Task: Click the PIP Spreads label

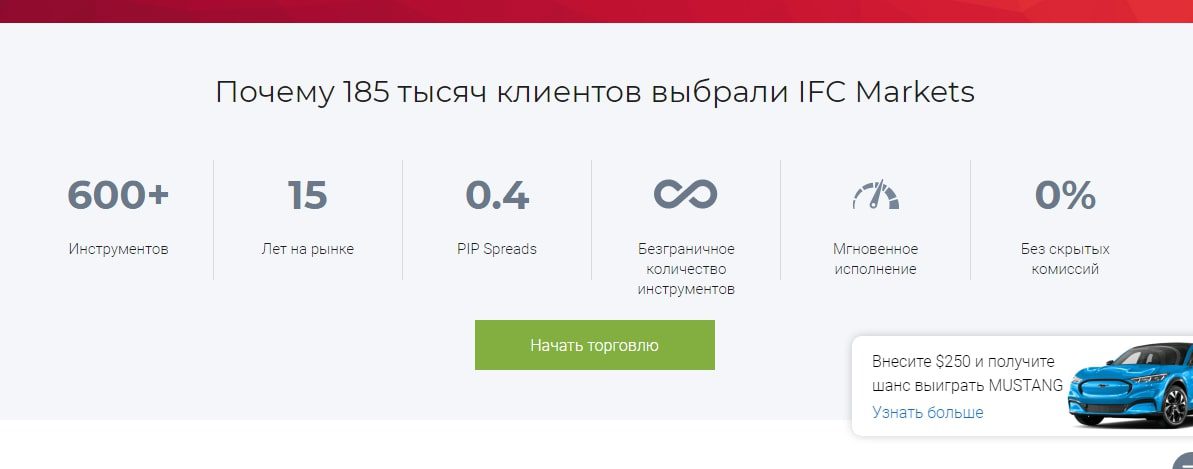Action: point(497,249)
